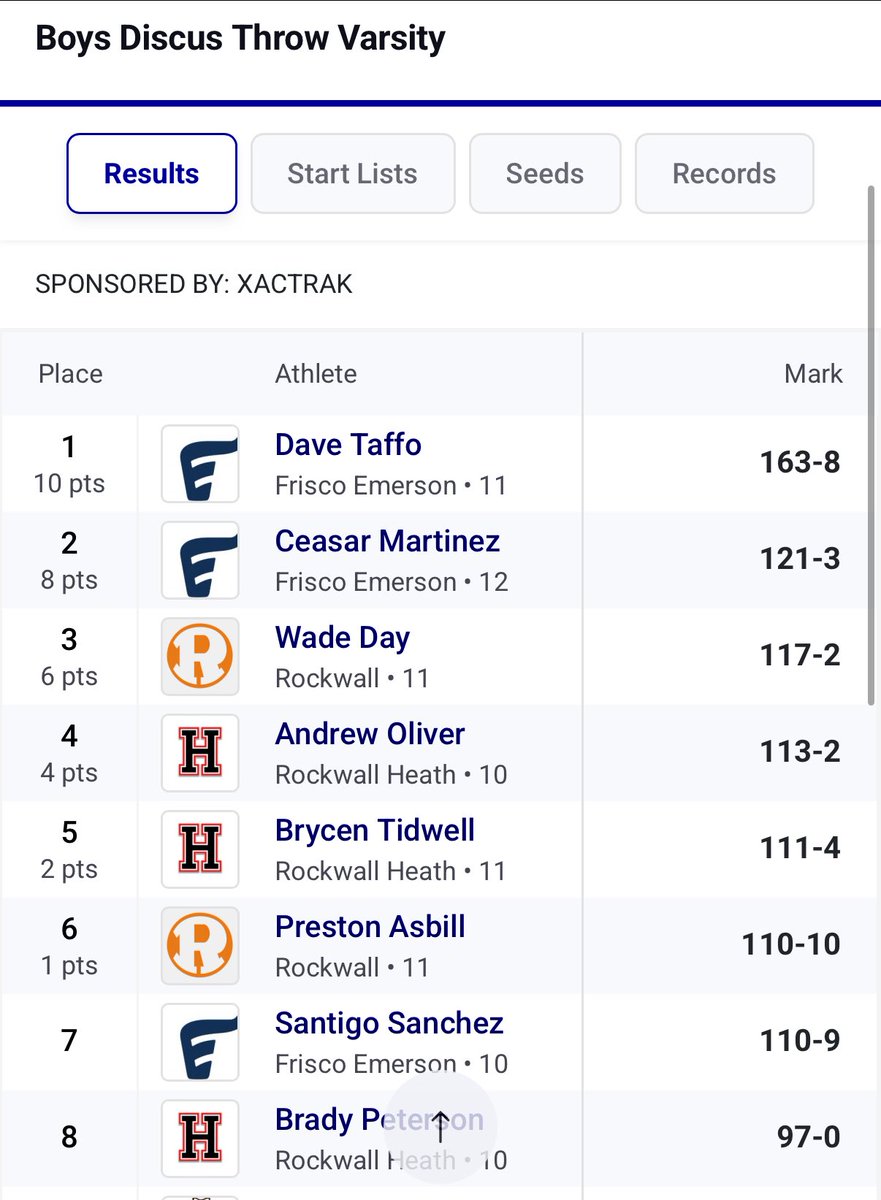The height and width of the screenshot is (1200, 881).
Task: View Andrew Oliver's athlete profile
Action: click(370, 734)
